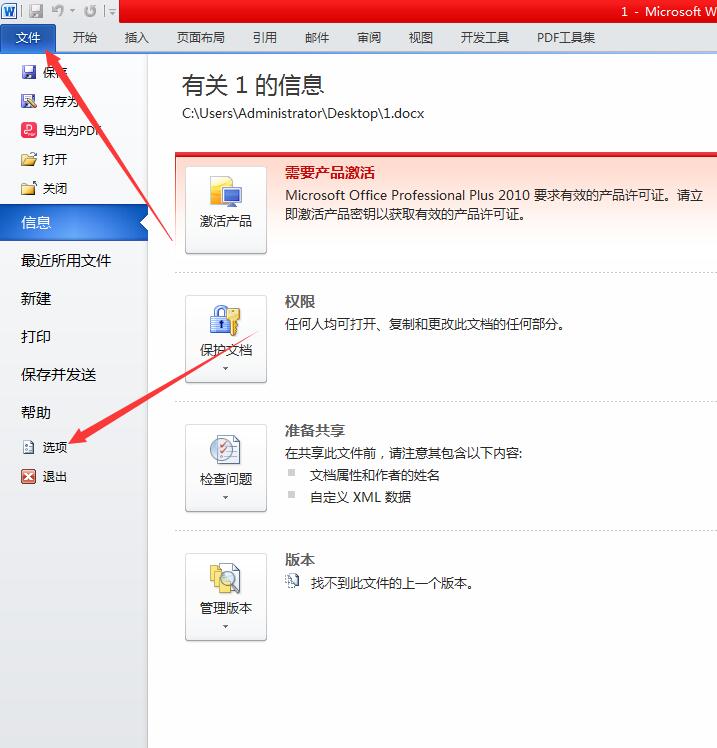The width and height of the screenshot is (717, 748).
Task: Switch to the 视图 ribbon tab
Action: click(421, 38)
